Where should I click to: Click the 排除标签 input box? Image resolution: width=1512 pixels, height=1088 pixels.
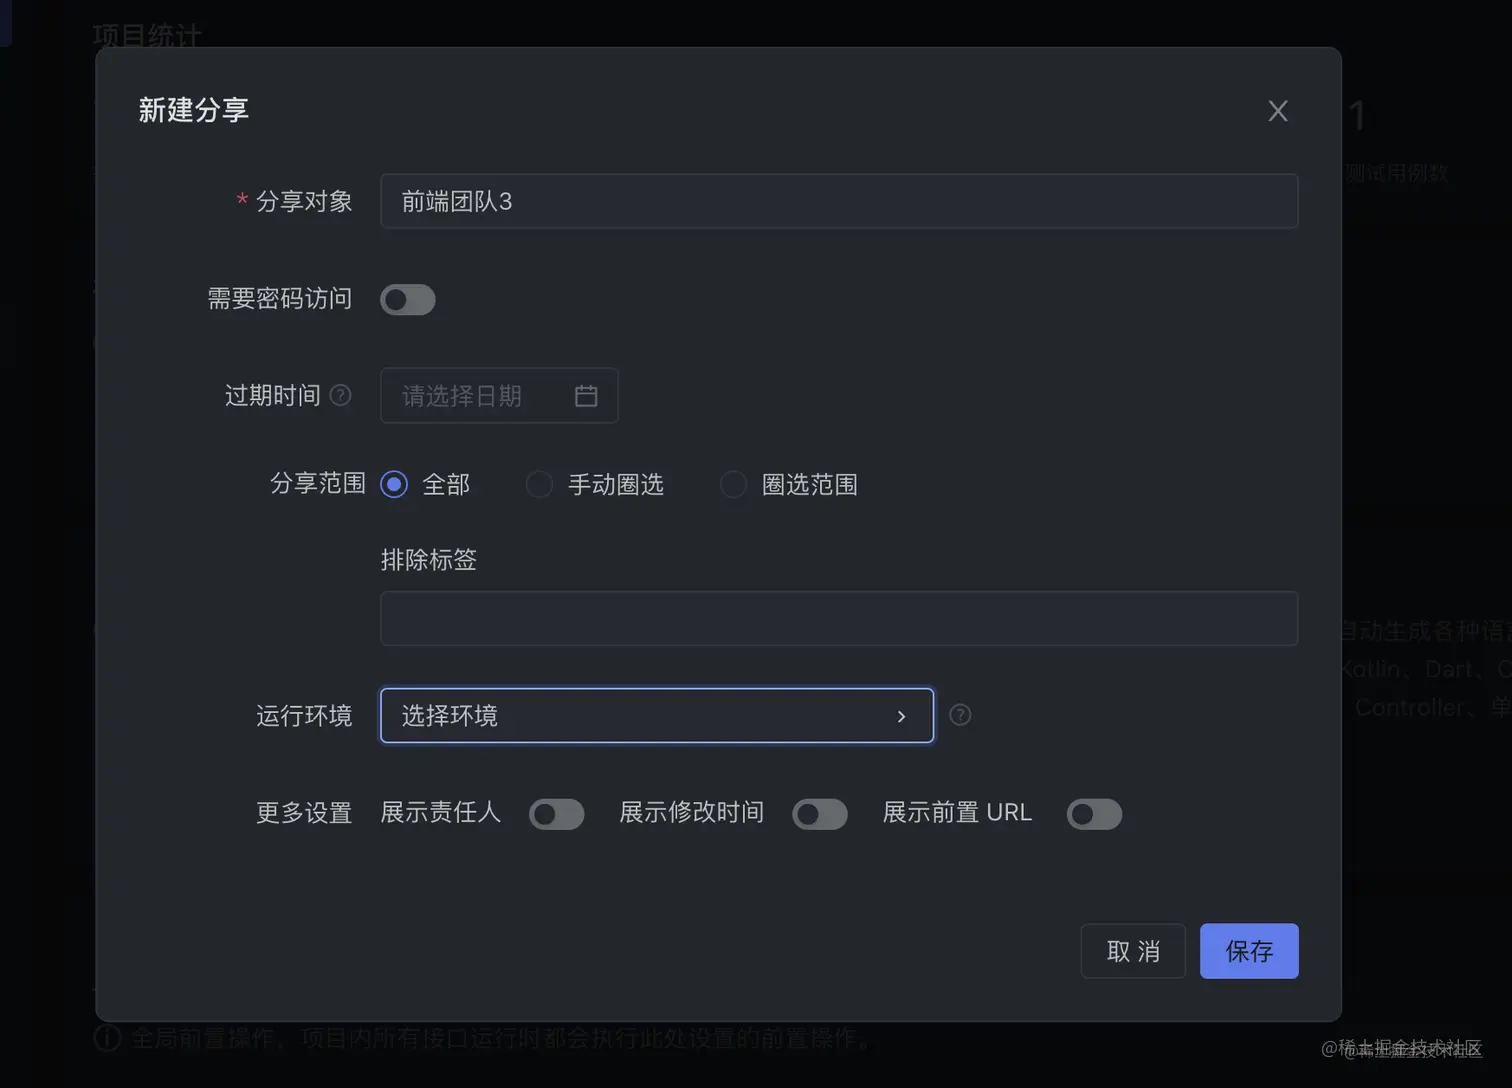pos(839,618)
